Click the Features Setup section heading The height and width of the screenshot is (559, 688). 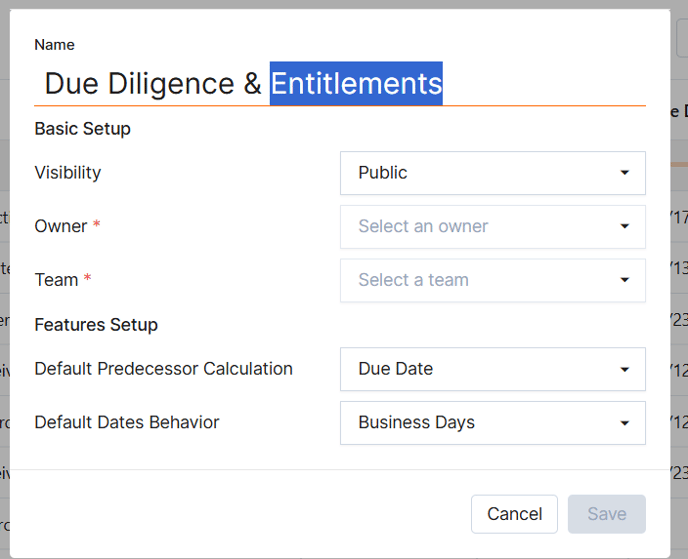click(96, 325)
